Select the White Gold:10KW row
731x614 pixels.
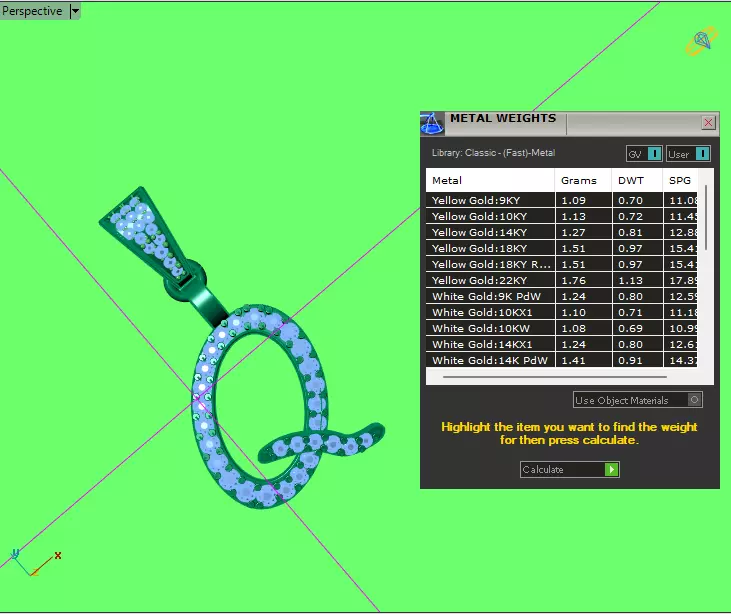click(x=561, y=328)
